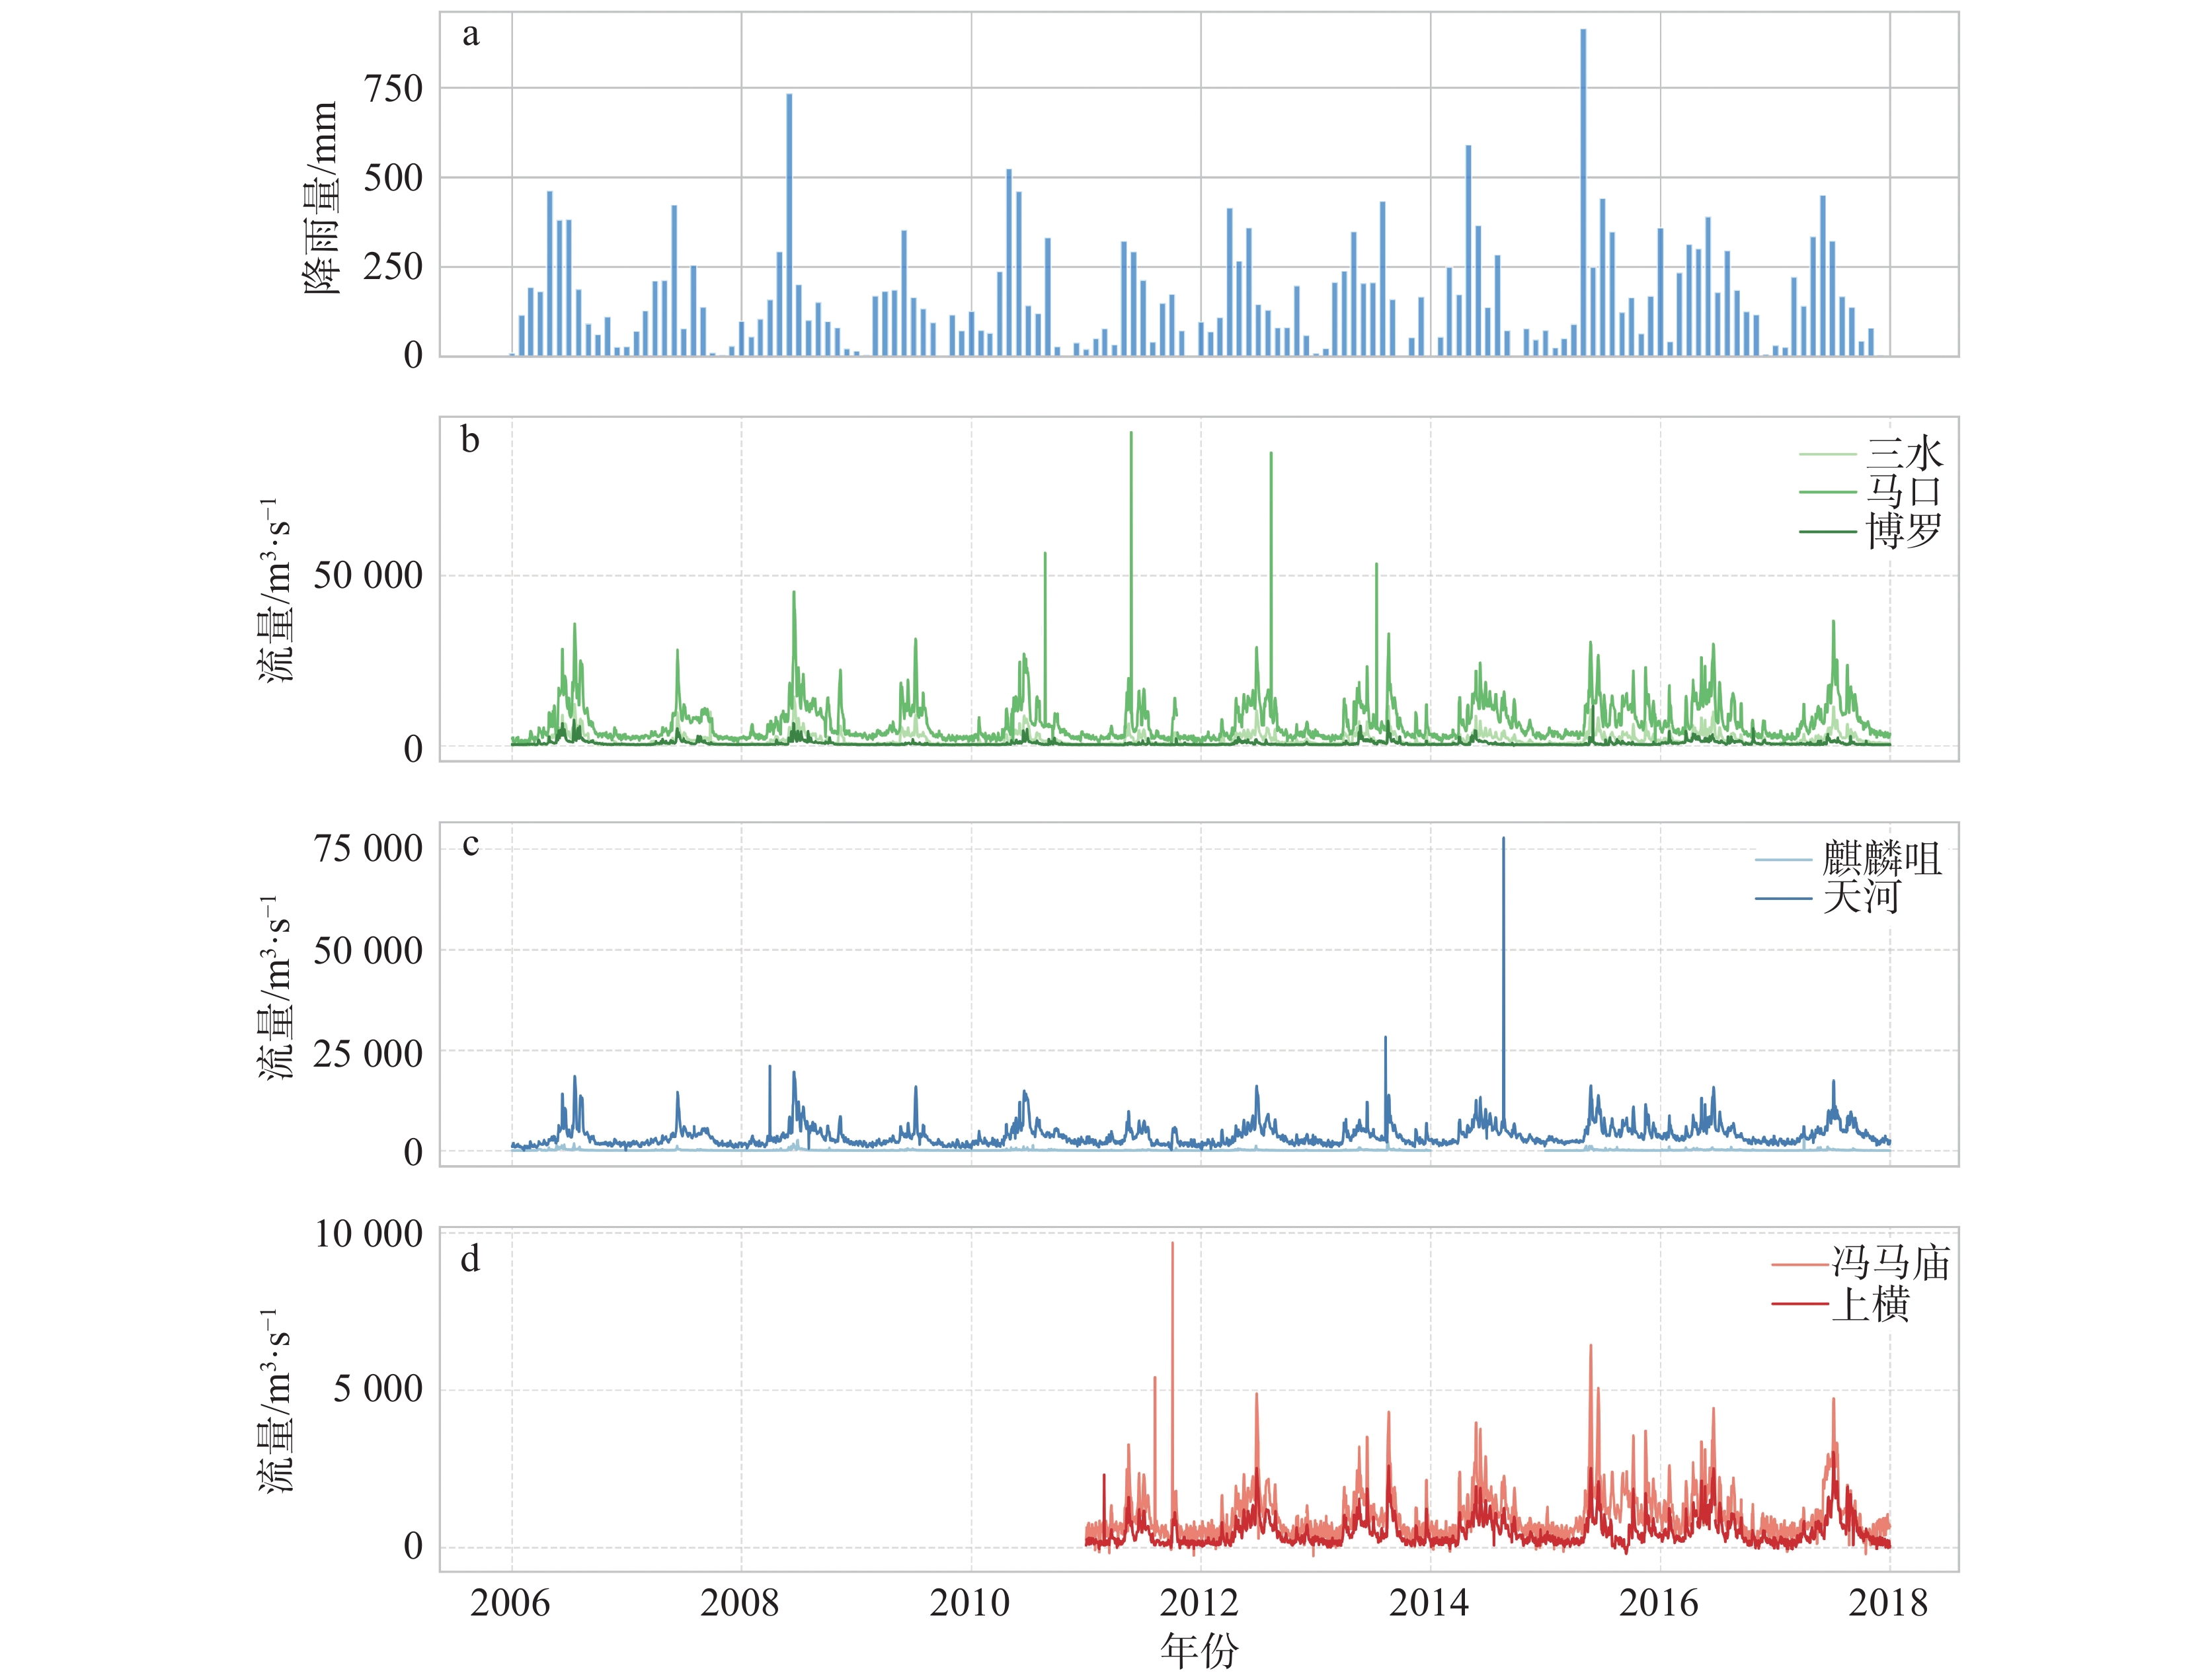Viewport: 2212px width, 1677px height.
Task: Click the 75 000 y-axis tick in panel c
Action: [x=368, y=849]
